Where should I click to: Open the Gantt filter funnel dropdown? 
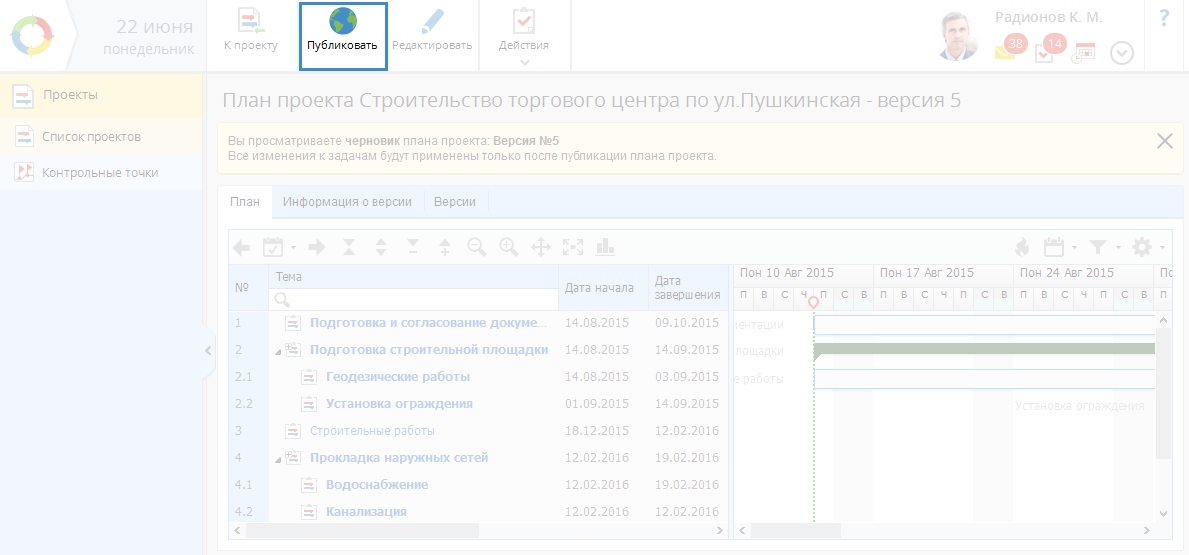(1102, 247)
